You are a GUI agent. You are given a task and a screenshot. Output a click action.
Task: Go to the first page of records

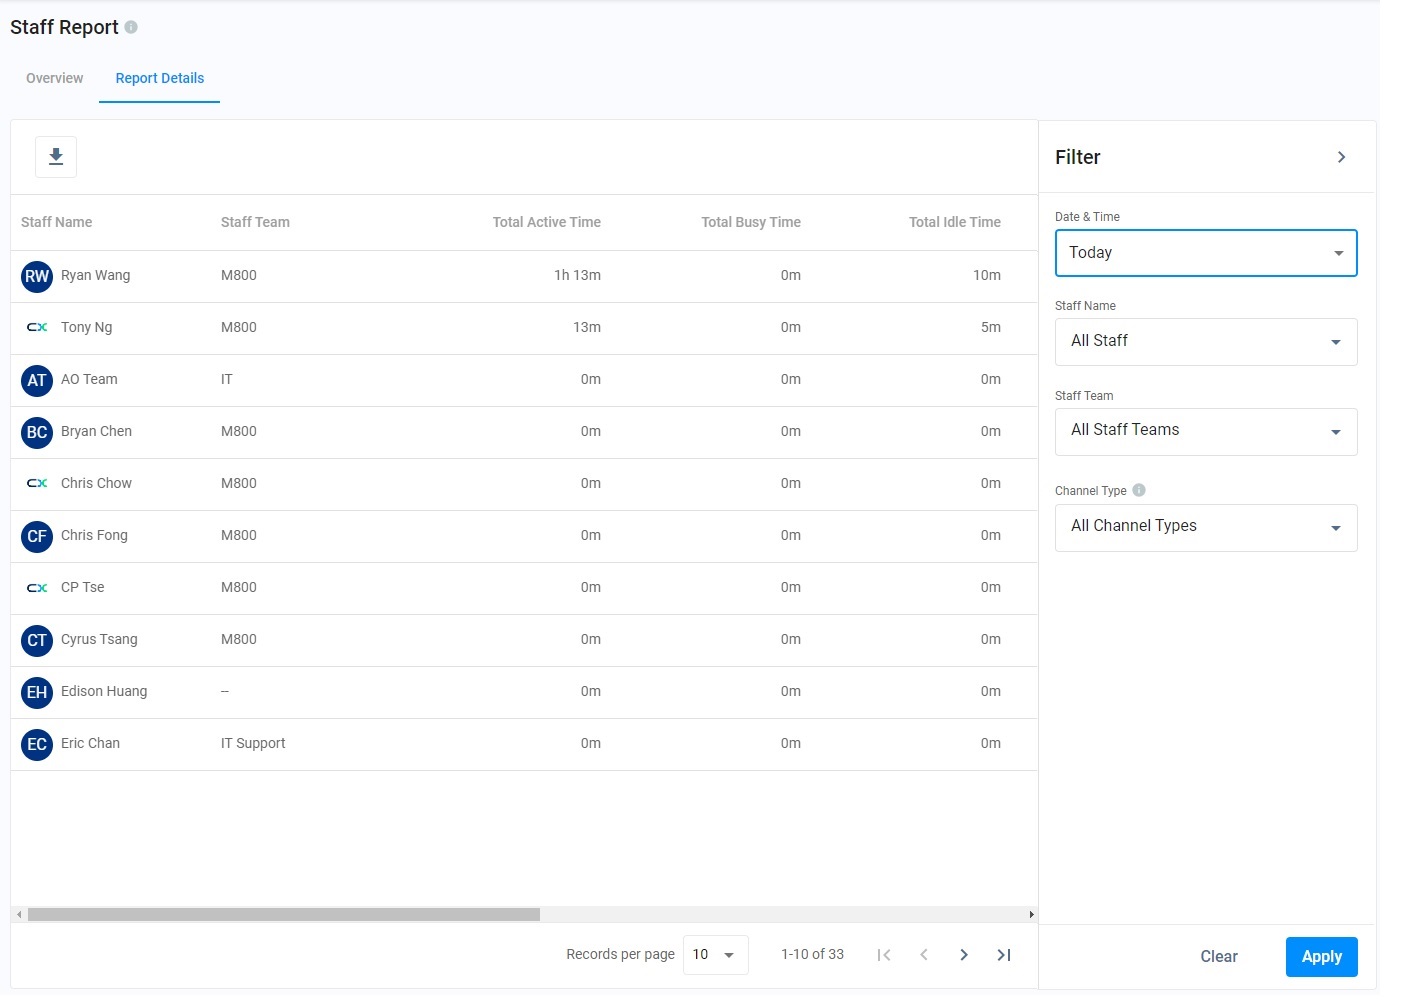pos(884,955)
